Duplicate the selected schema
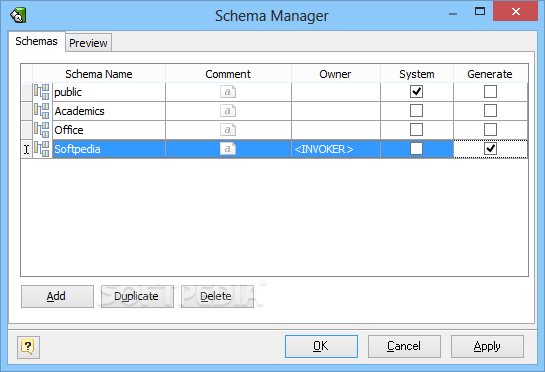 point(137,297)
